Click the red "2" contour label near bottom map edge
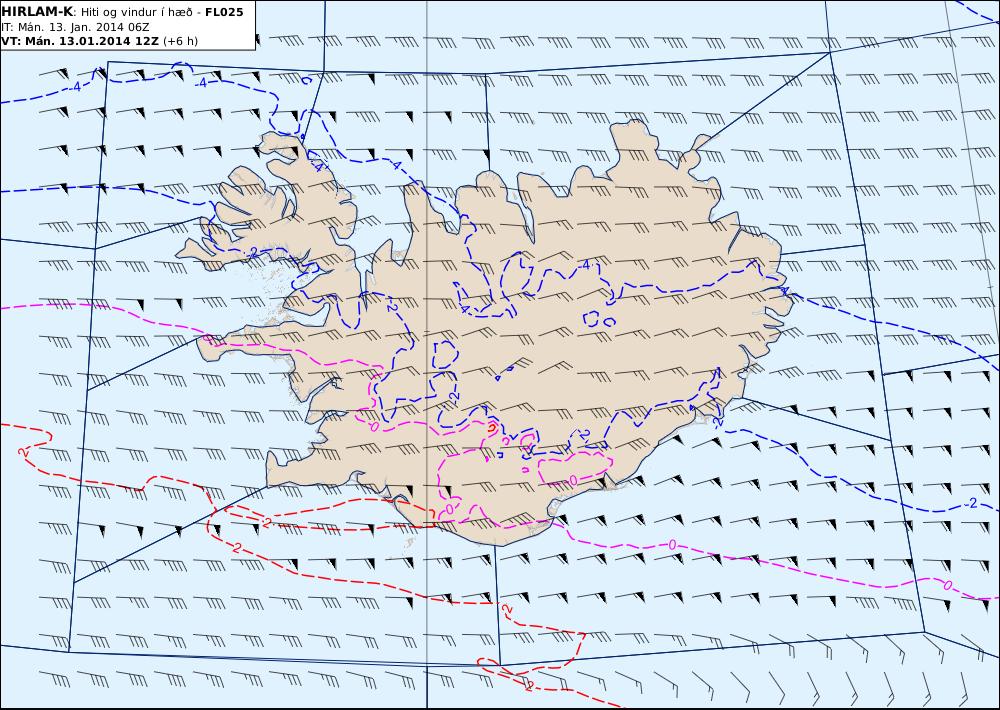Viewport: 1000px width, 710px height. (529, 686)
